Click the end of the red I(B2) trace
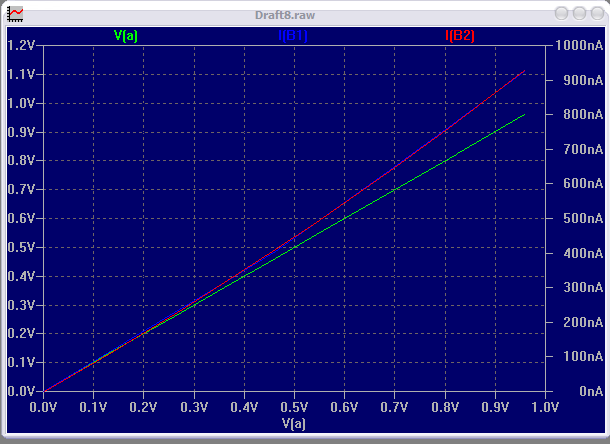 [525, 72]
